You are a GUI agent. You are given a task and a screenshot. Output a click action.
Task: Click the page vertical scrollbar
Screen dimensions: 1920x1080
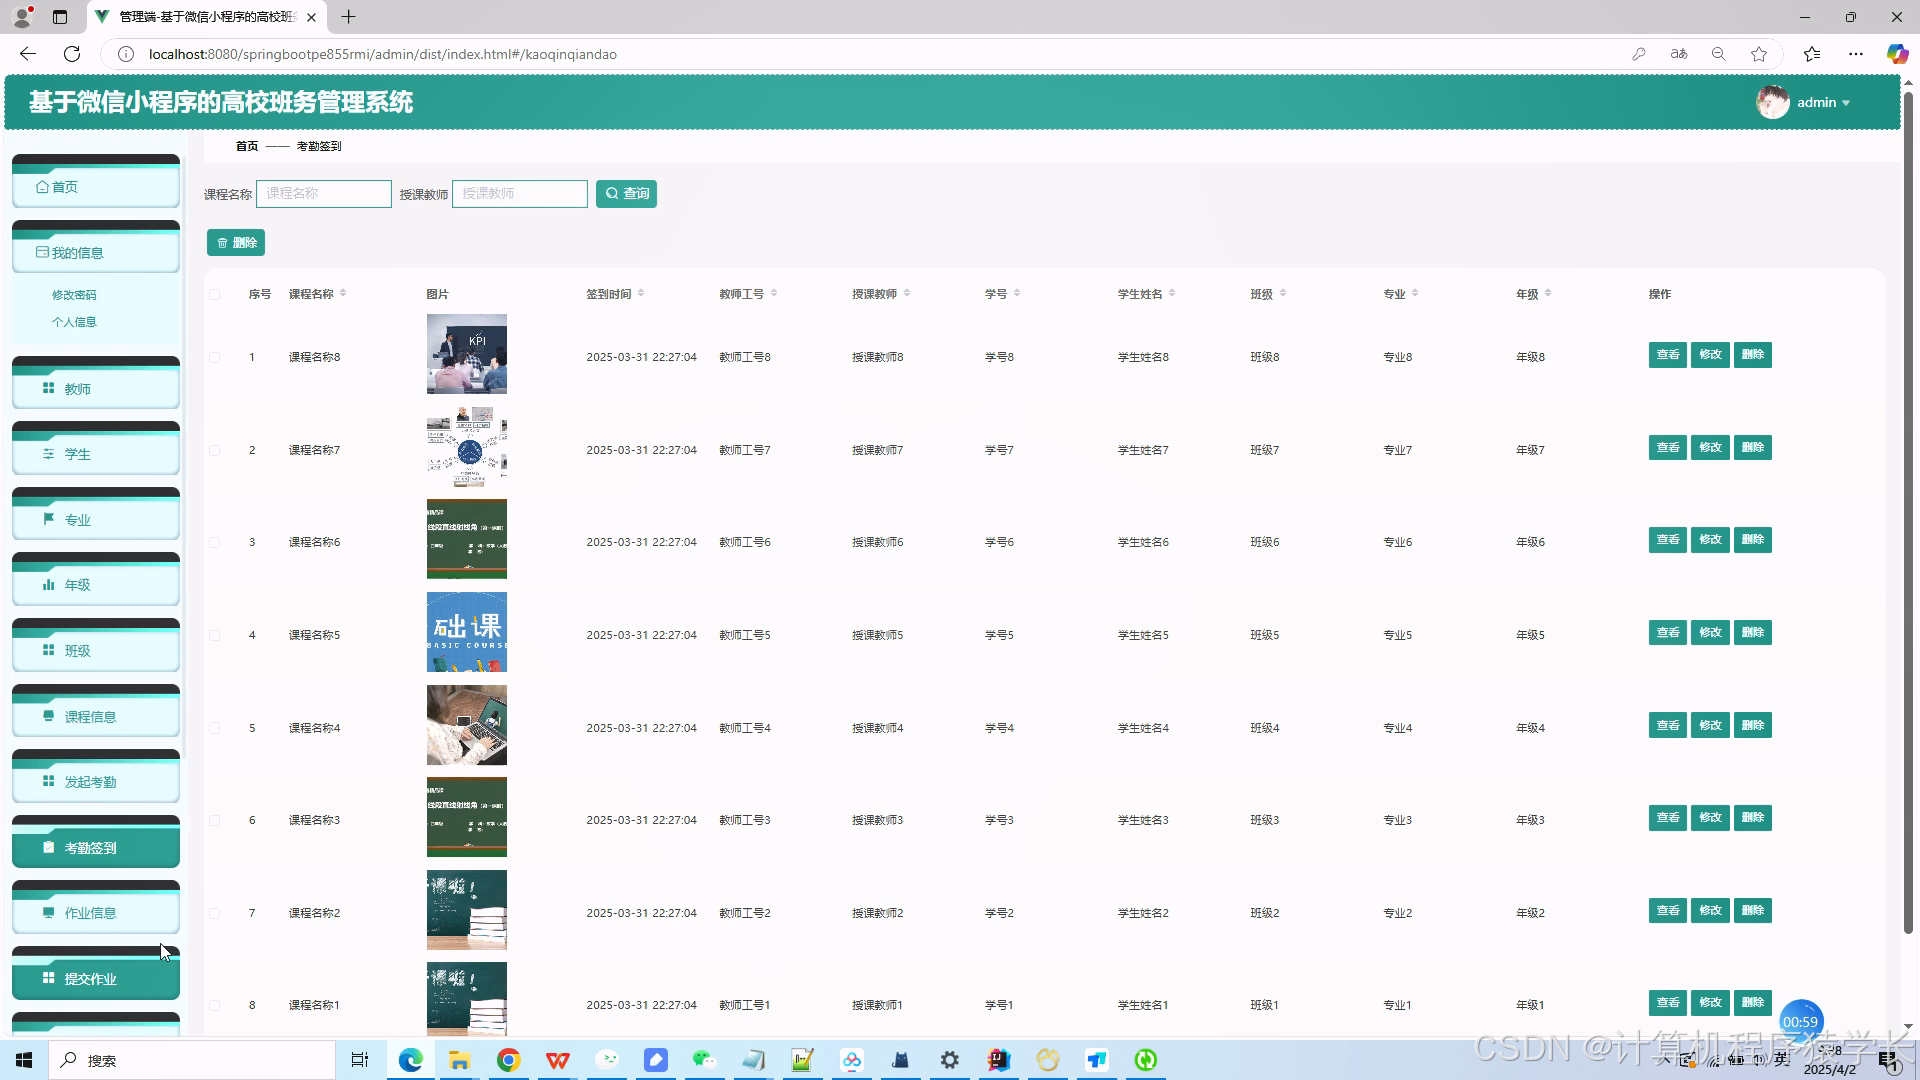point(1908,500)
